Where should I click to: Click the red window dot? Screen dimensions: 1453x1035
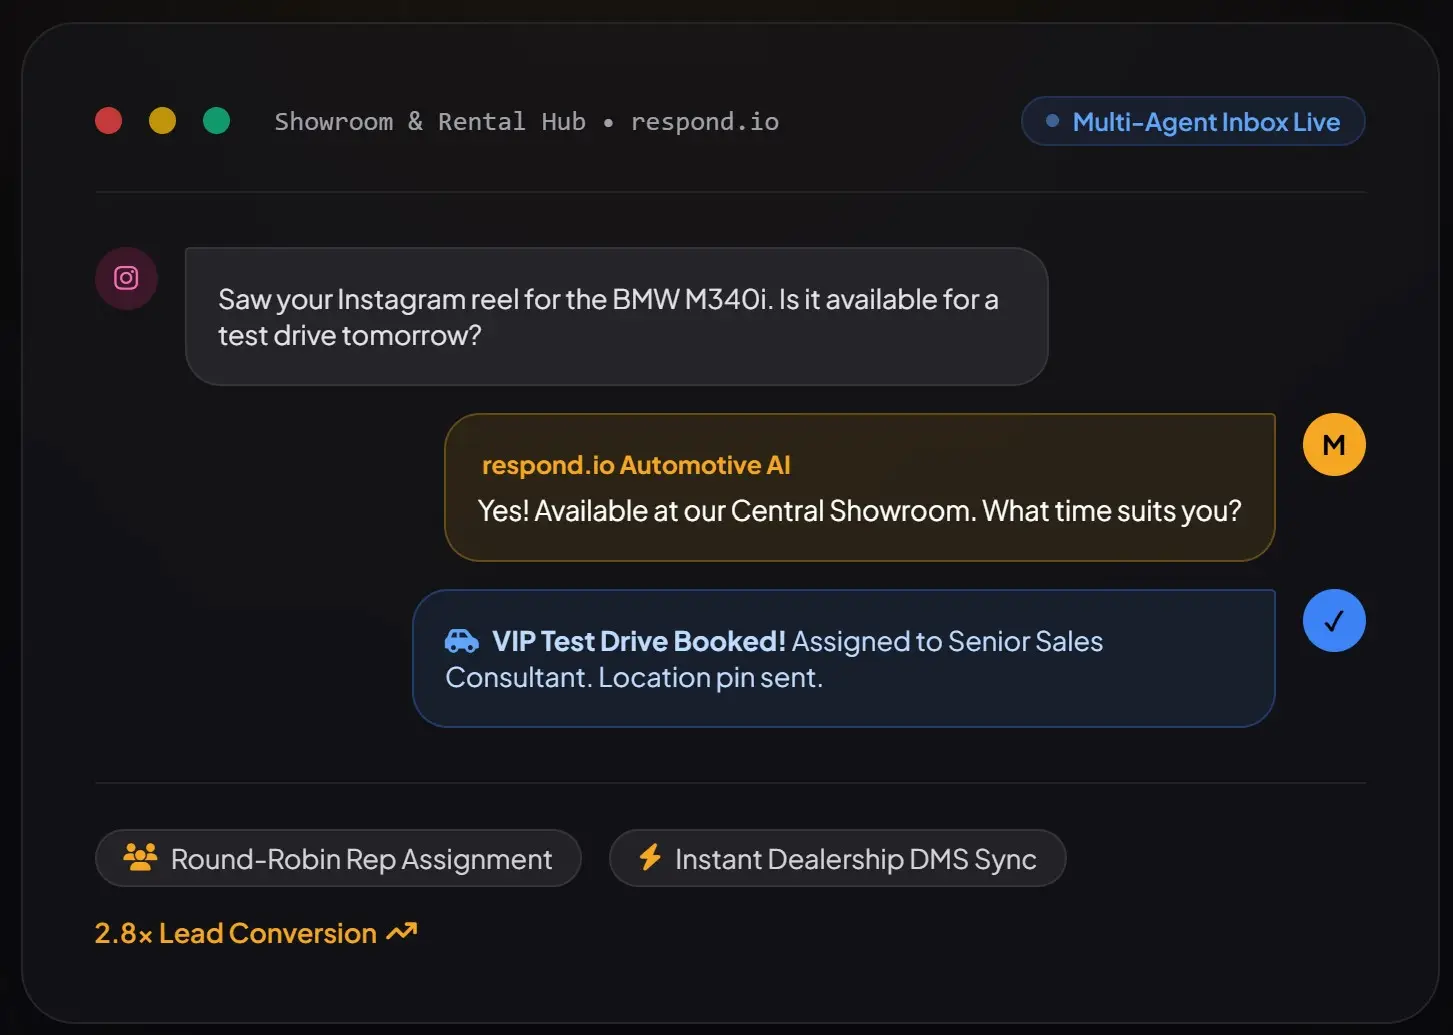[x=109, y=121]
